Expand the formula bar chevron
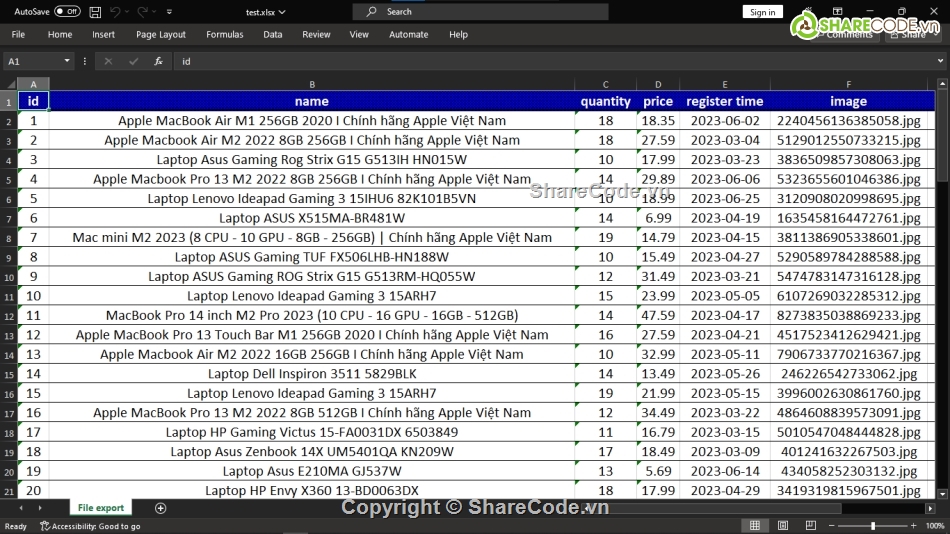The image size is (950, 534). click(941, 61)
